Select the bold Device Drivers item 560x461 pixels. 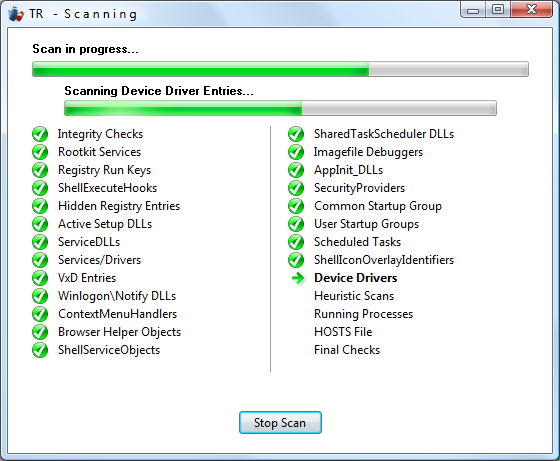pos(356,278)
